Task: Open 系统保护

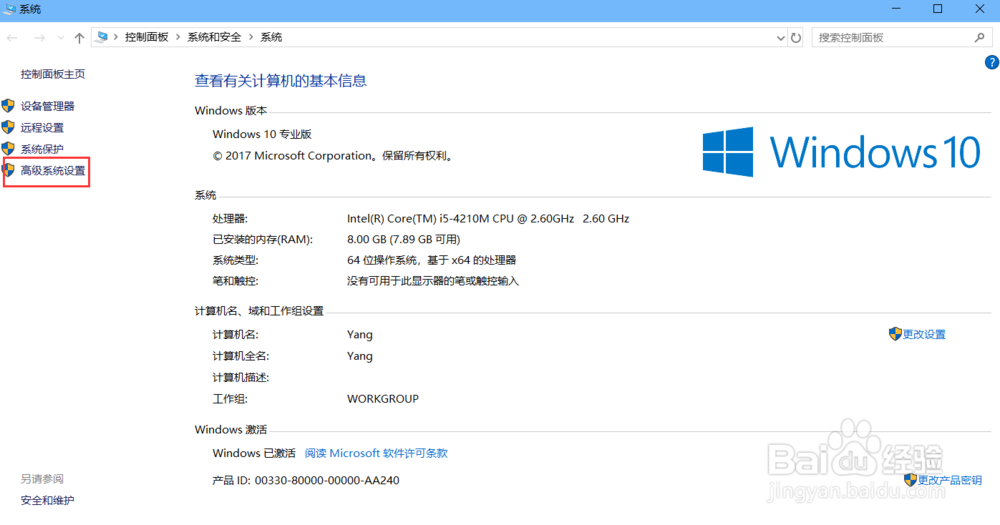Action: (42, 149)
